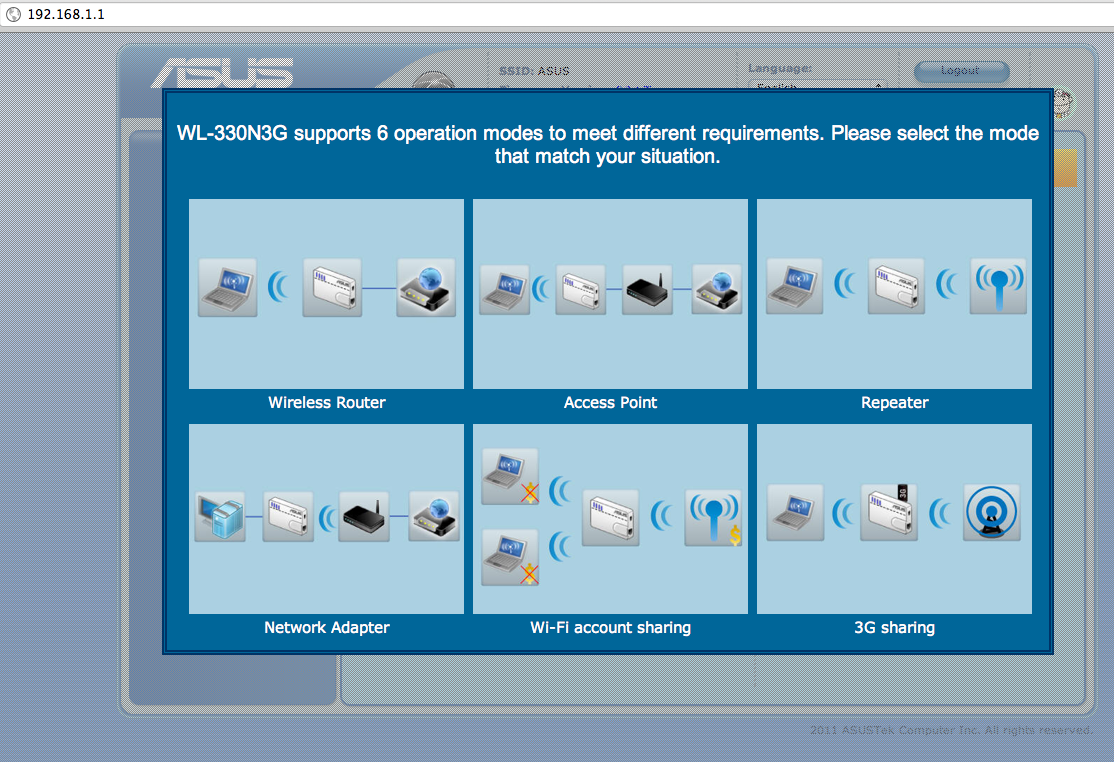Click the desktop PC icon in Network Adapter panel
The image size is (1114, 762).
[220, 516]
